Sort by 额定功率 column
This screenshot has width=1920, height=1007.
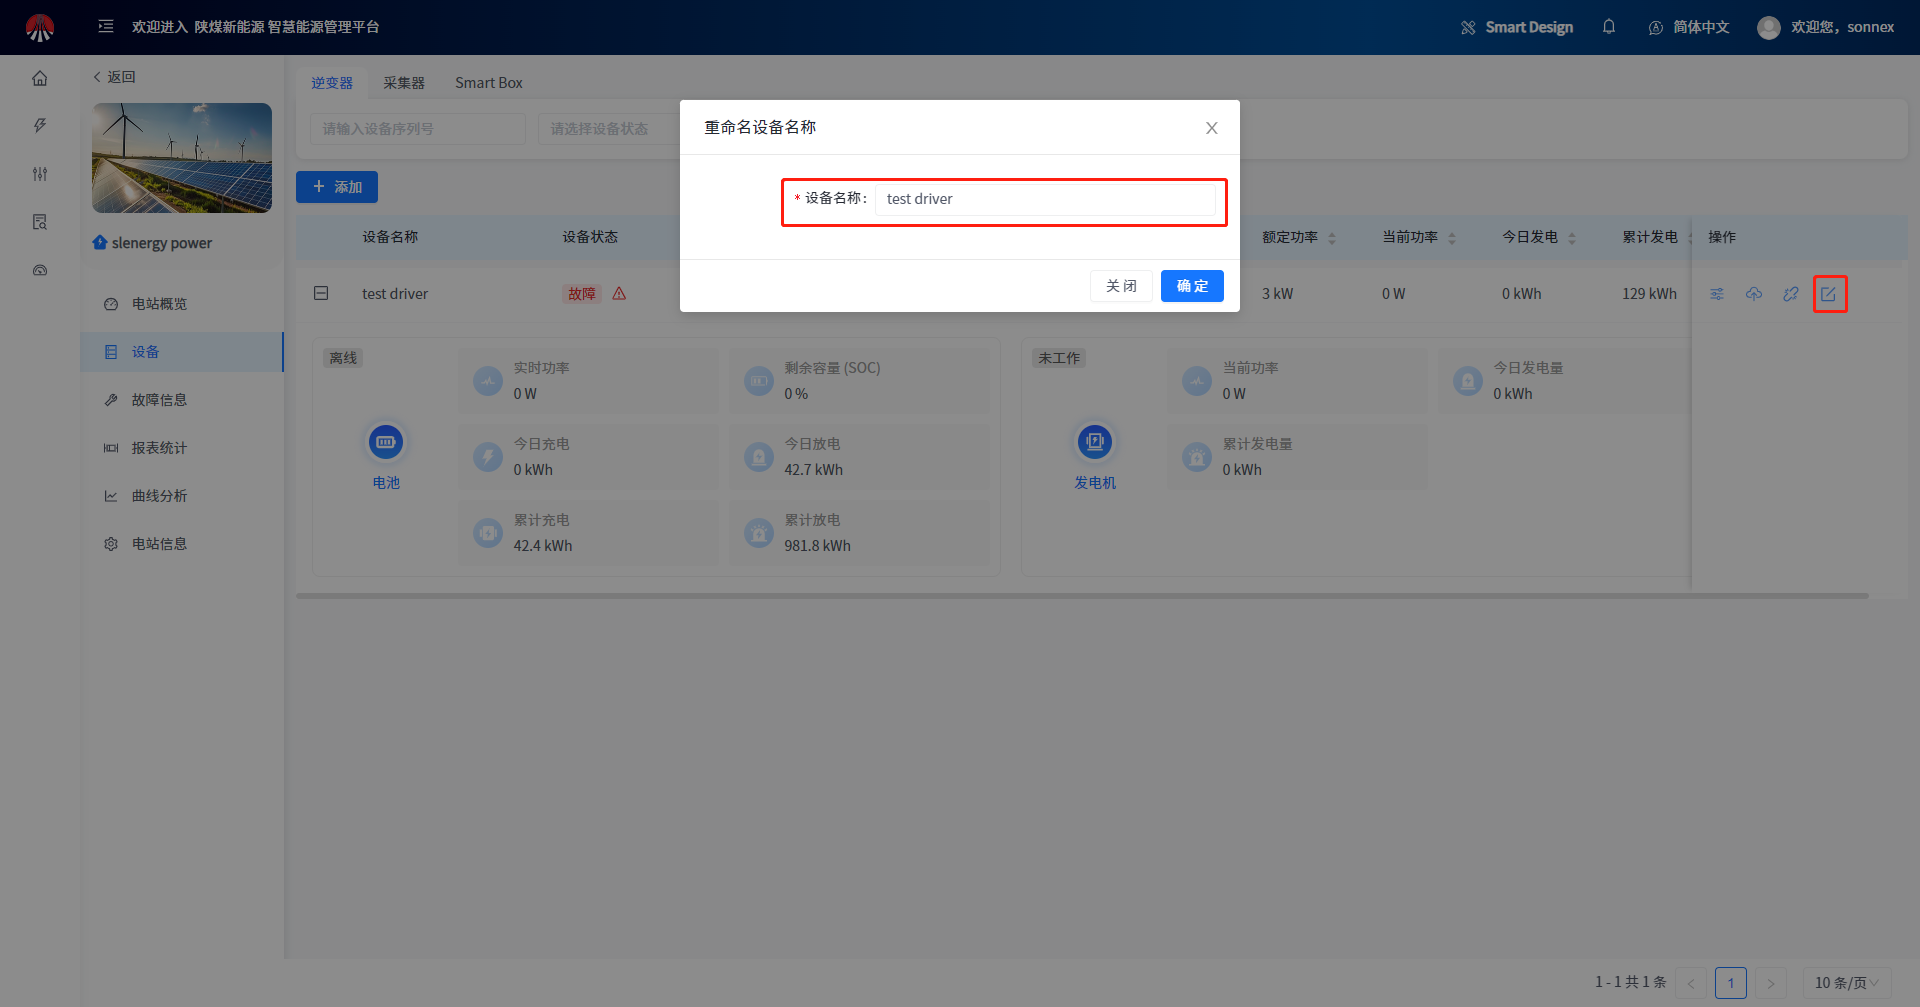pos(1332,238)
